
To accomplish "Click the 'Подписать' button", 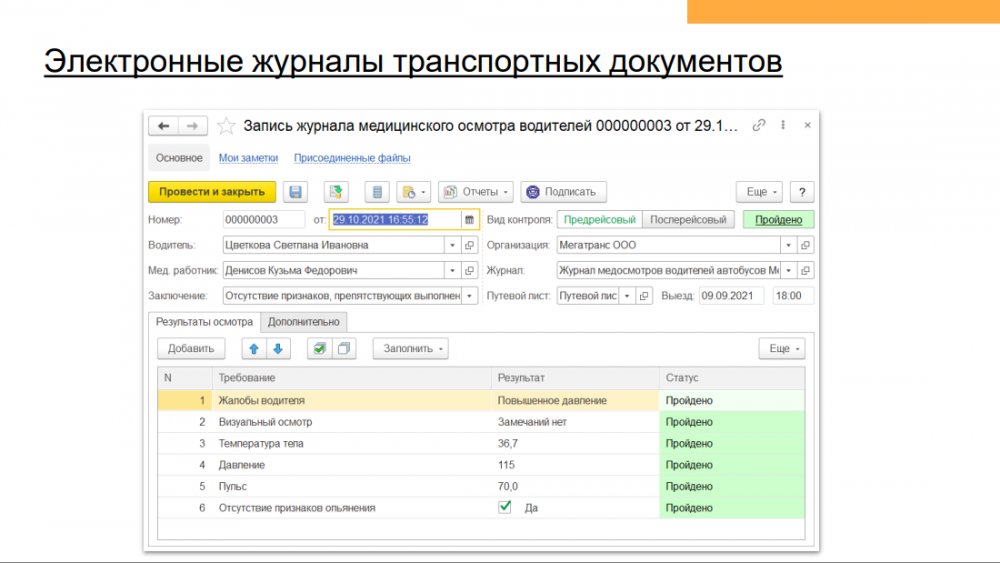I will (x=562, y=192).
